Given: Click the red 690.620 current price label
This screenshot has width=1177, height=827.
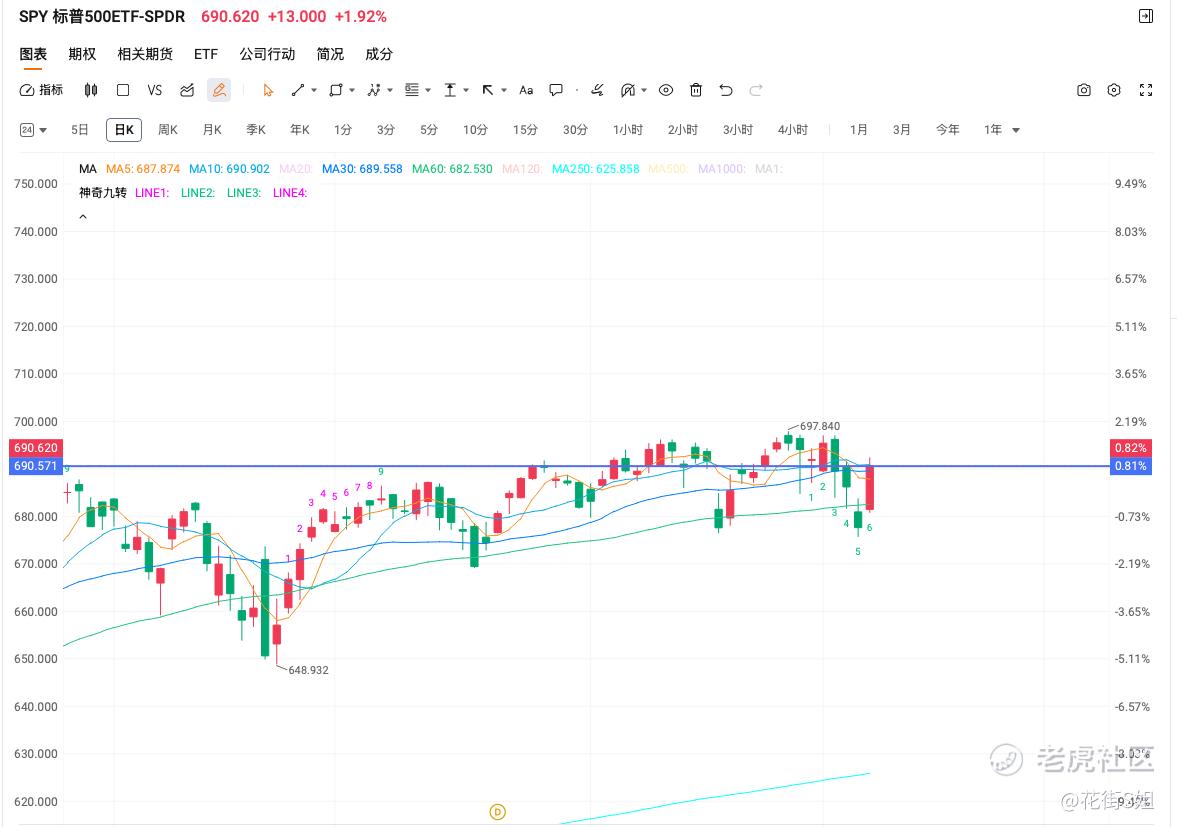Looking at the screenshot, I should tap(35, 448).
